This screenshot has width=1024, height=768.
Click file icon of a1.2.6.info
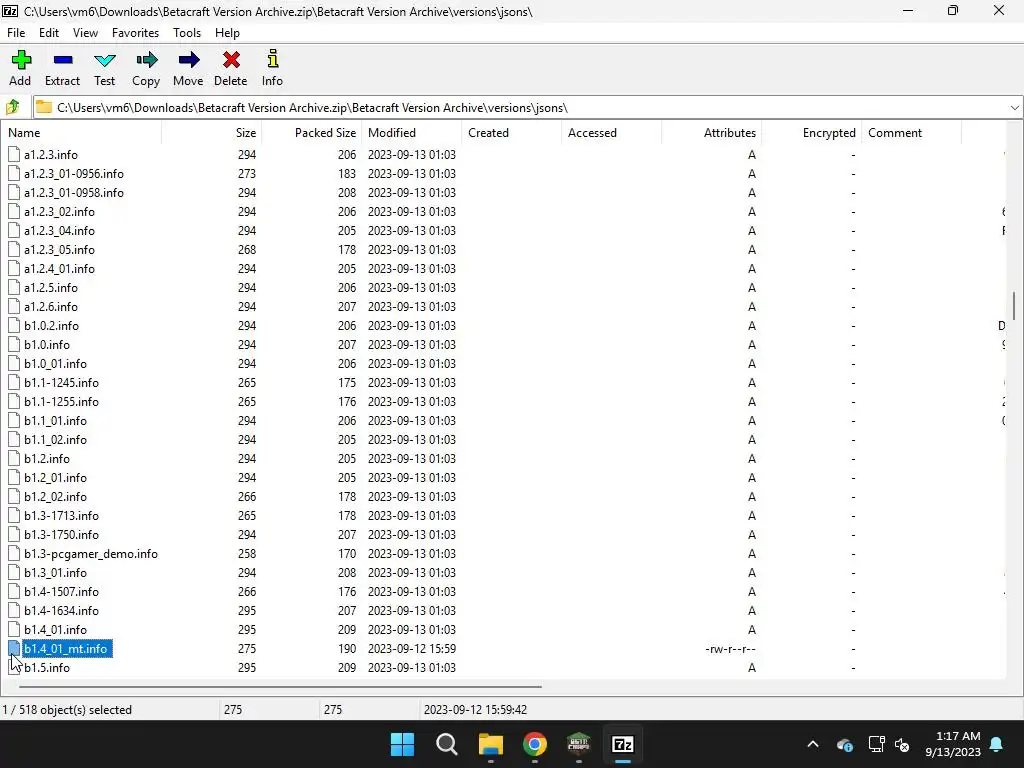[14, 306]
